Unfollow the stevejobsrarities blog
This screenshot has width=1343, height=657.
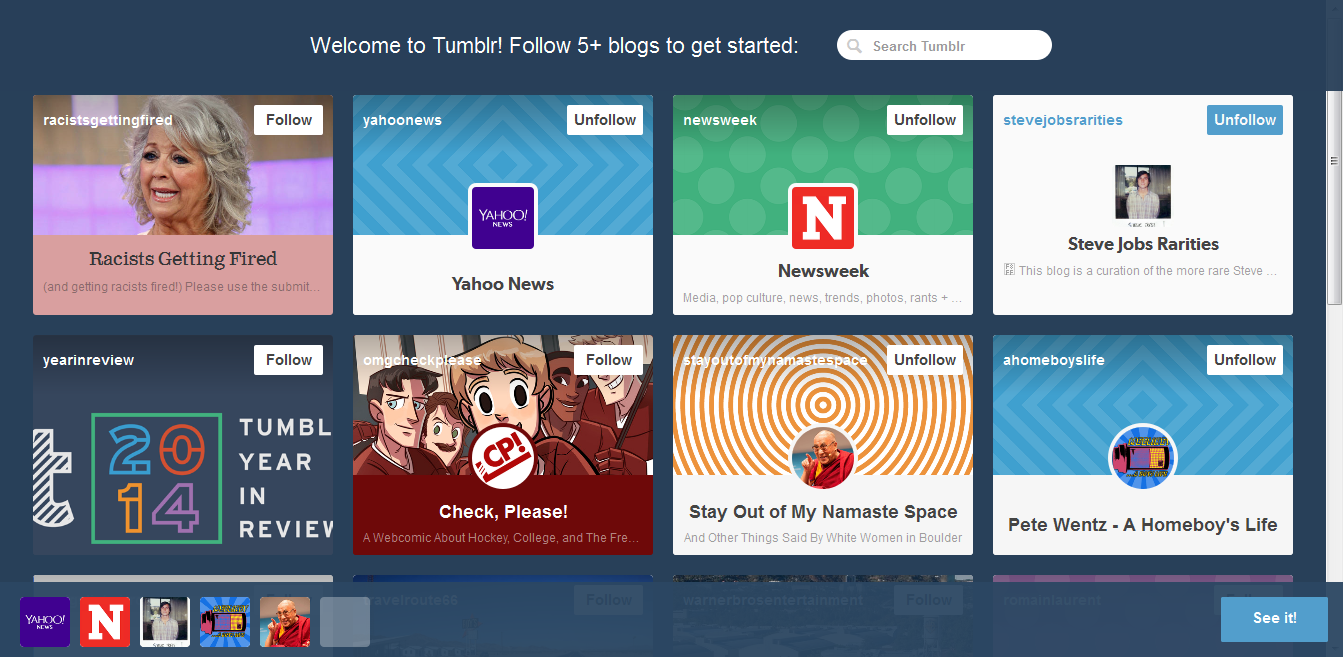pyautogui.click(x=1245, y=120)
